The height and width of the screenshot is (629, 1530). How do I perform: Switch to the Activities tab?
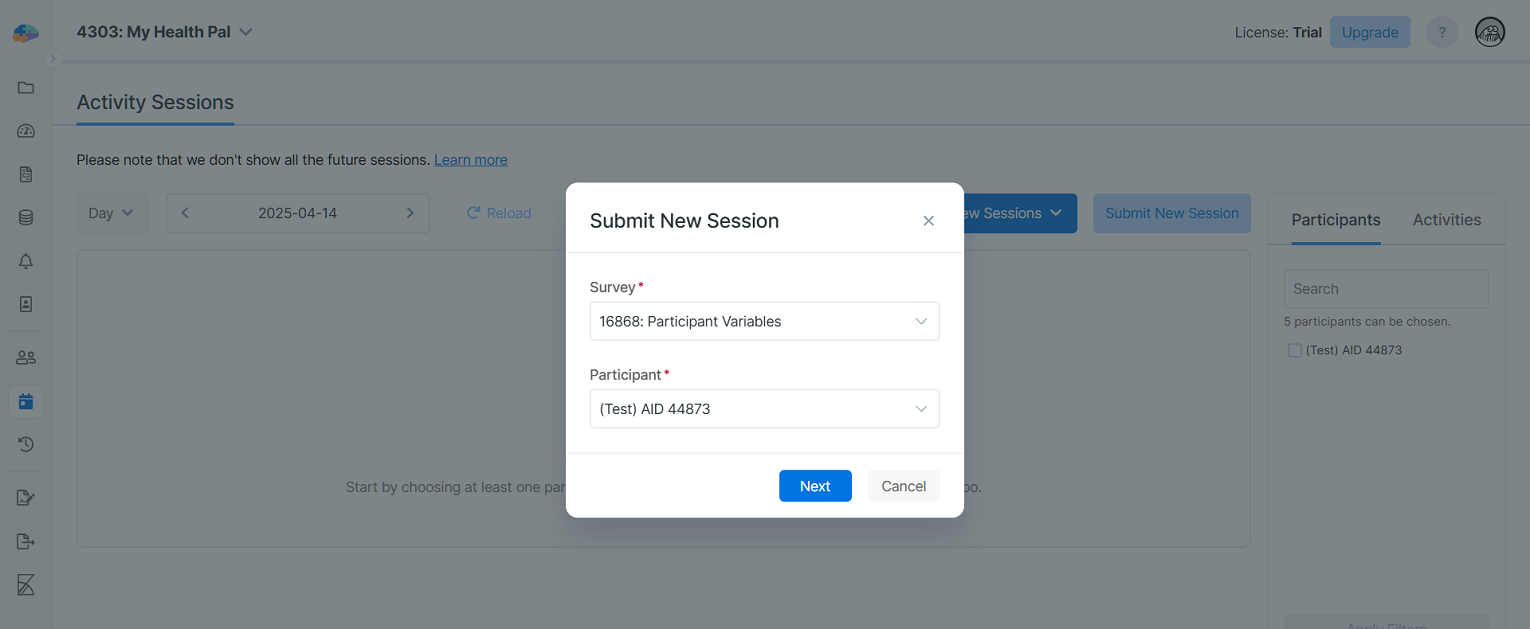point(1446,219)
